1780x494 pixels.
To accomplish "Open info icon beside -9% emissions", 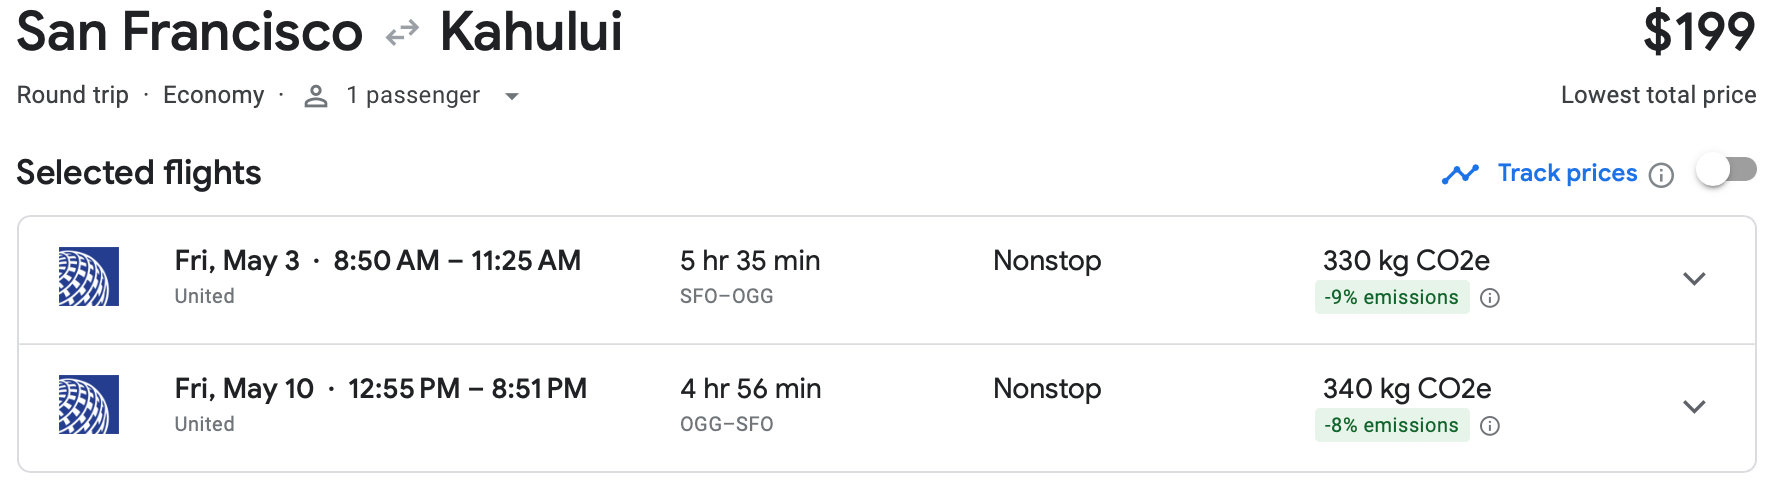I will tap(1490, 298).
